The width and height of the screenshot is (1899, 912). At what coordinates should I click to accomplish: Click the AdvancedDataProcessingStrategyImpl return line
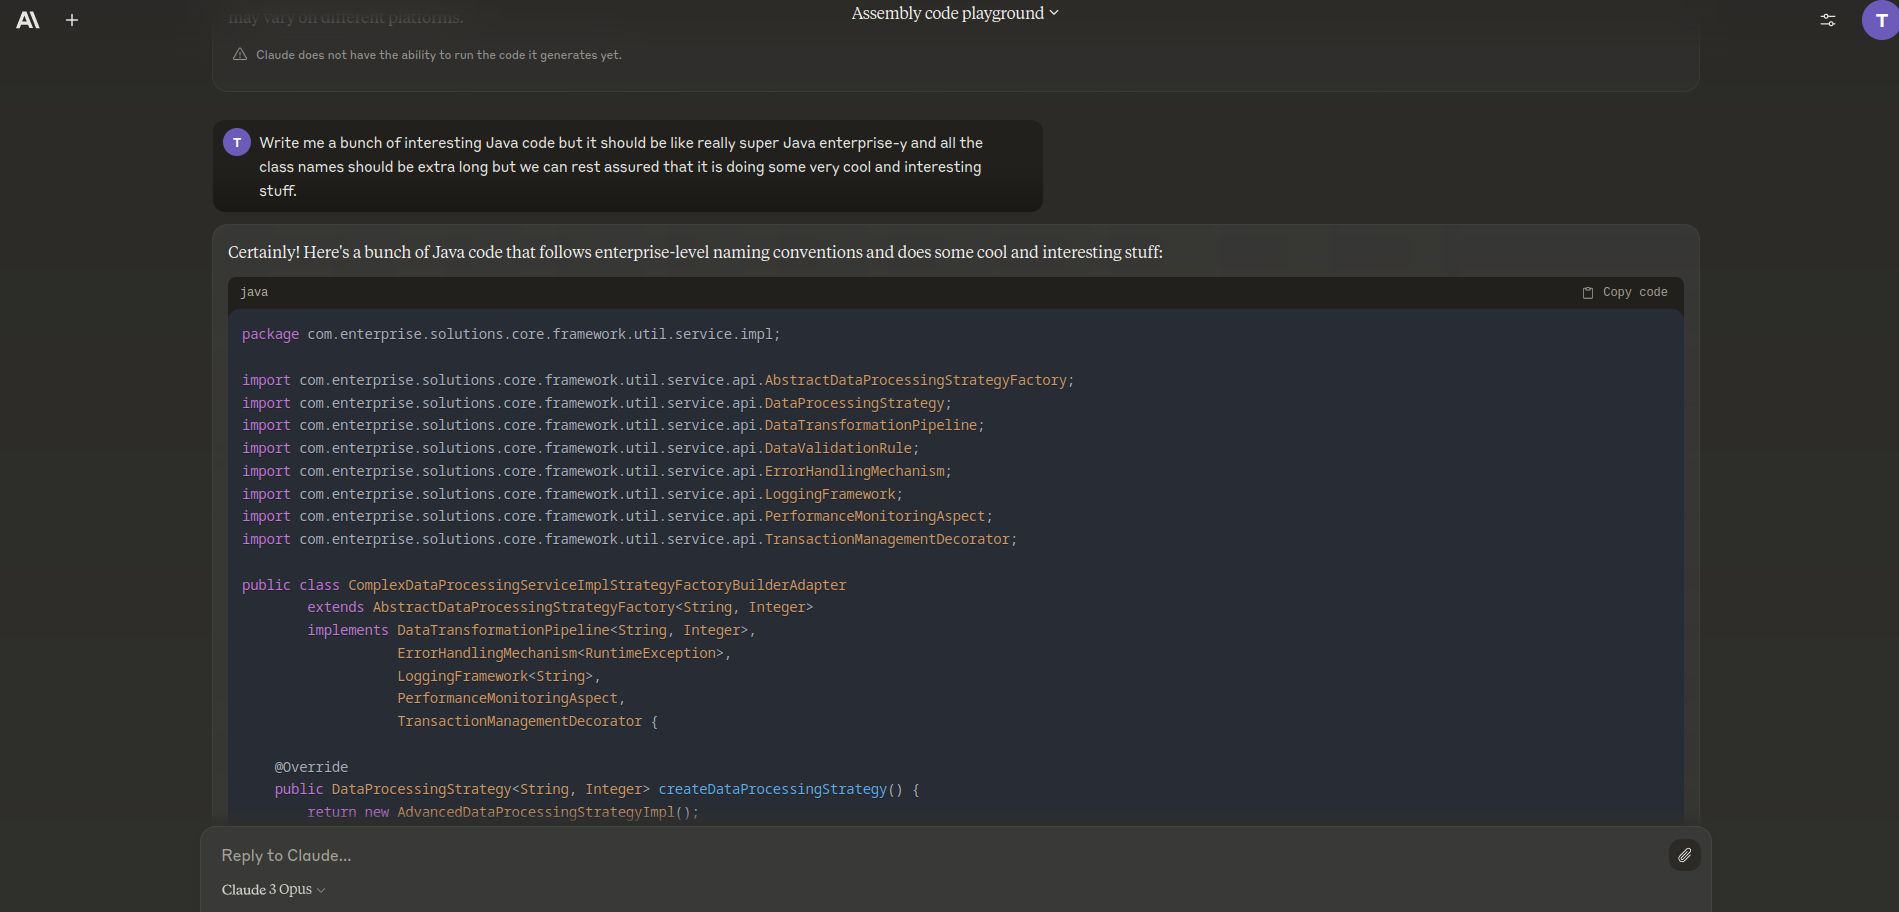click(503, 812)
